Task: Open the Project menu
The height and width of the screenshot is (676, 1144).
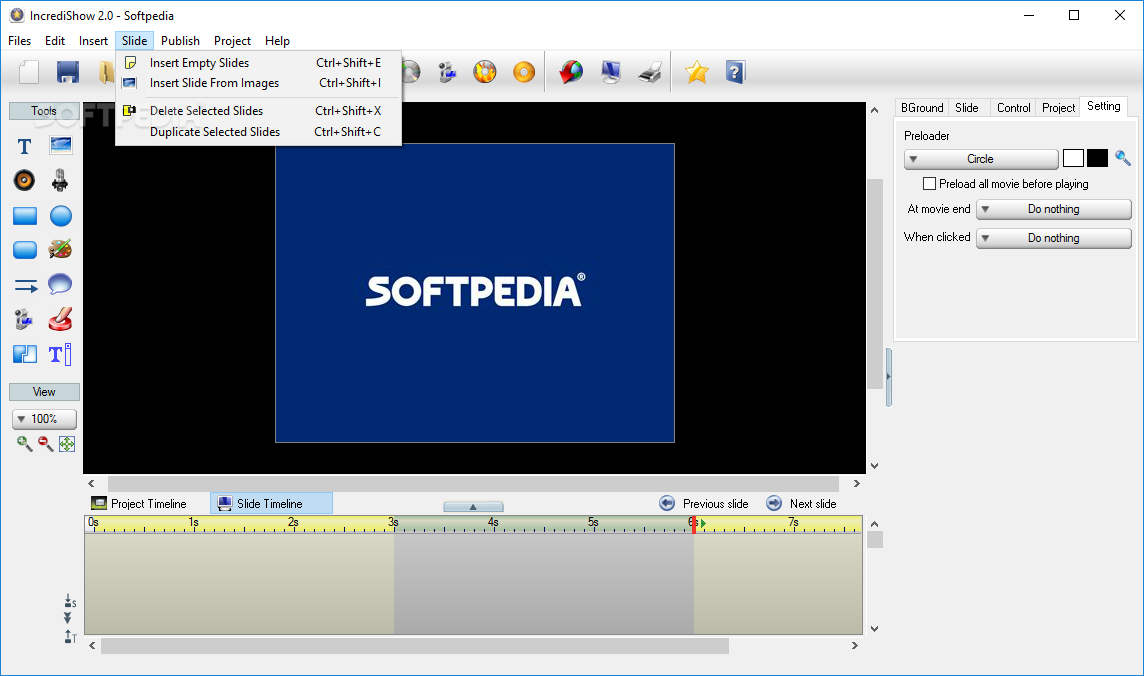Action: coord(232,41)
